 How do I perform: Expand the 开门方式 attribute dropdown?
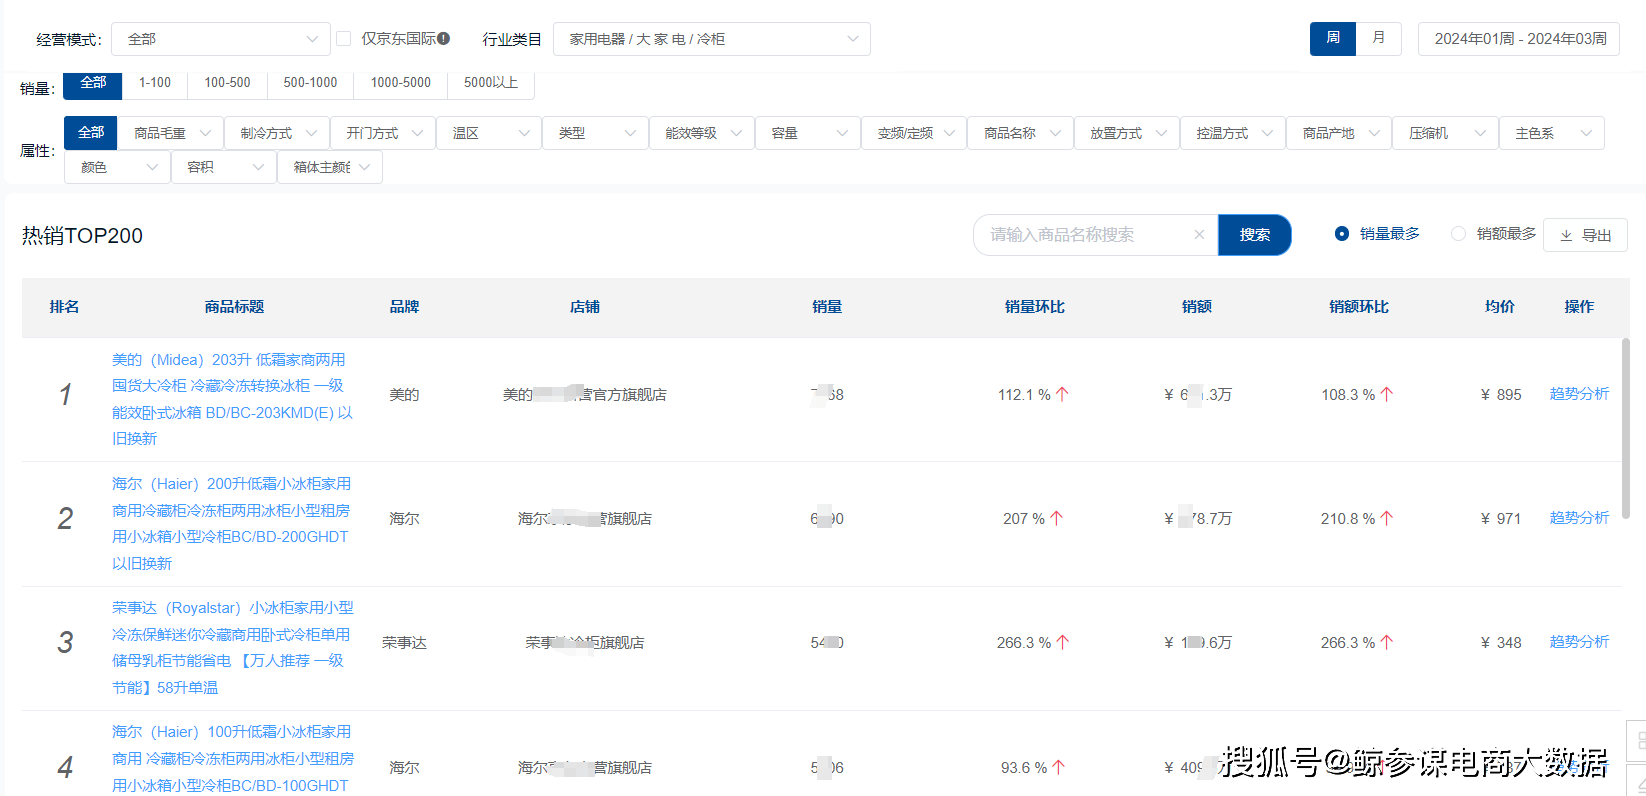tap(383, 133)
